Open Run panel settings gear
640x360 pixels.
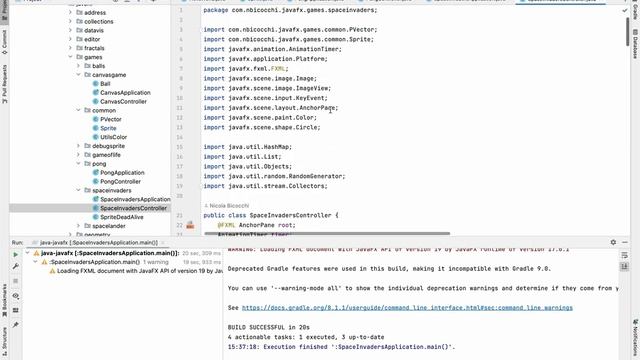(613, 242)
